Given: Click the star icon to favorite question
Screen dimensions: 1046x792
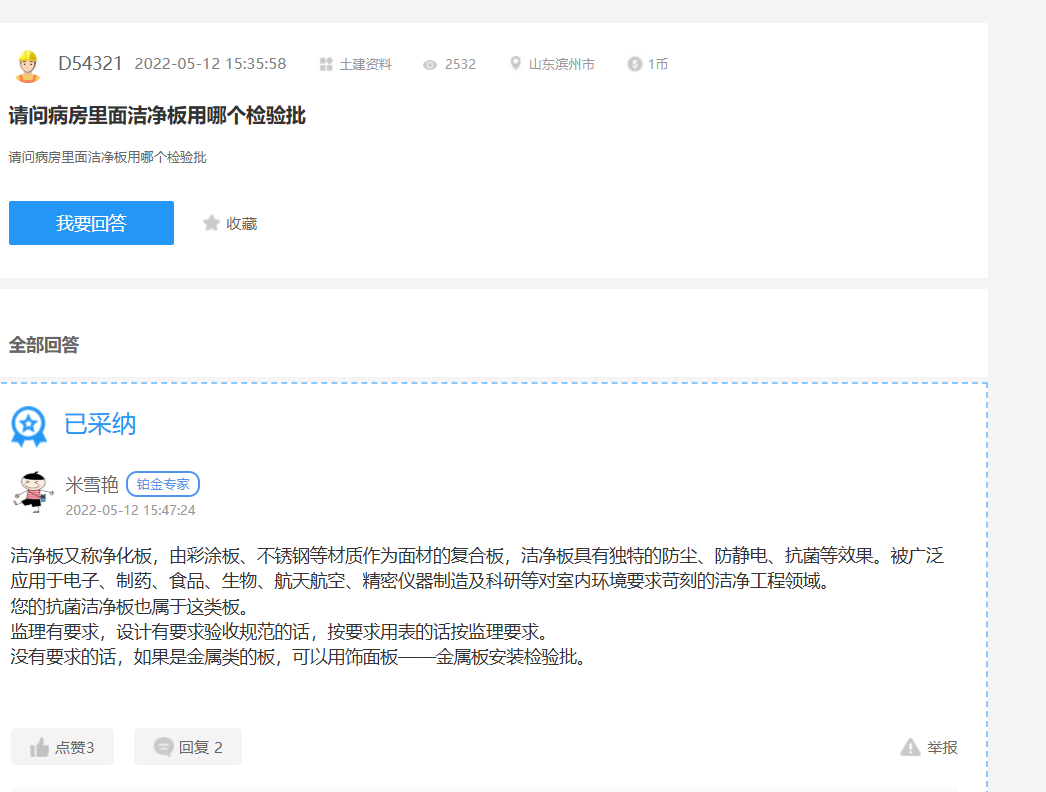Looking at the screenshot, I should pos(211,223).
